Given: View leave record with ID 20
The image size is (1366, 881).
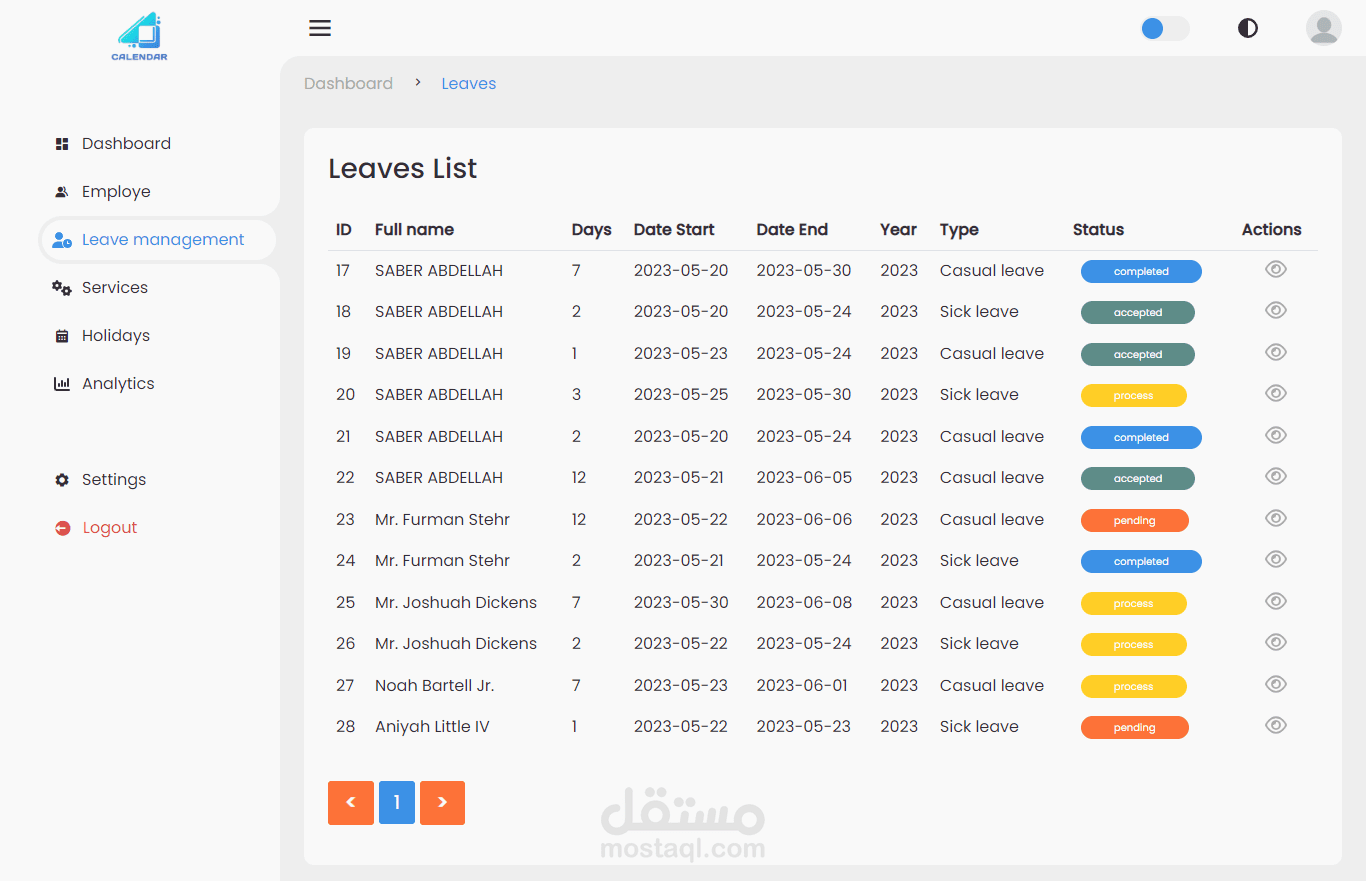Looking at the screenshot, I should (x=1275, y=393).
